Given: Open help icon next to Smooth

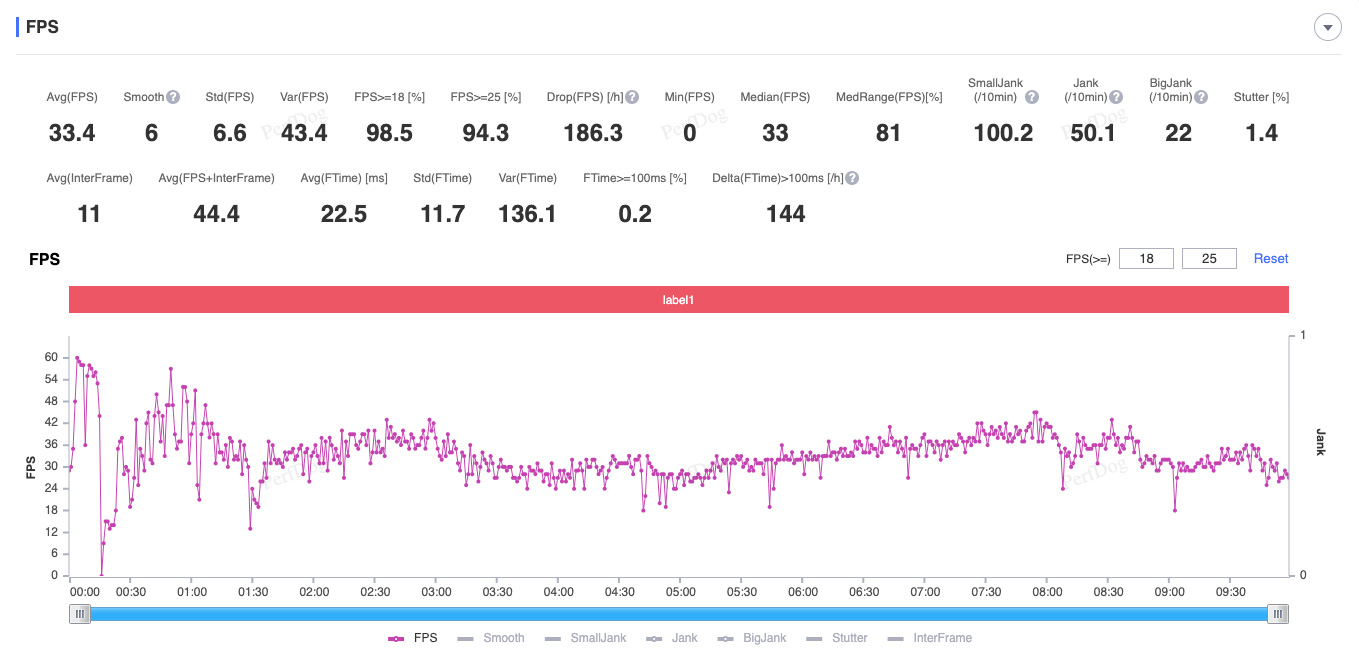Looking at the screenshot, I should coord(173,97).
